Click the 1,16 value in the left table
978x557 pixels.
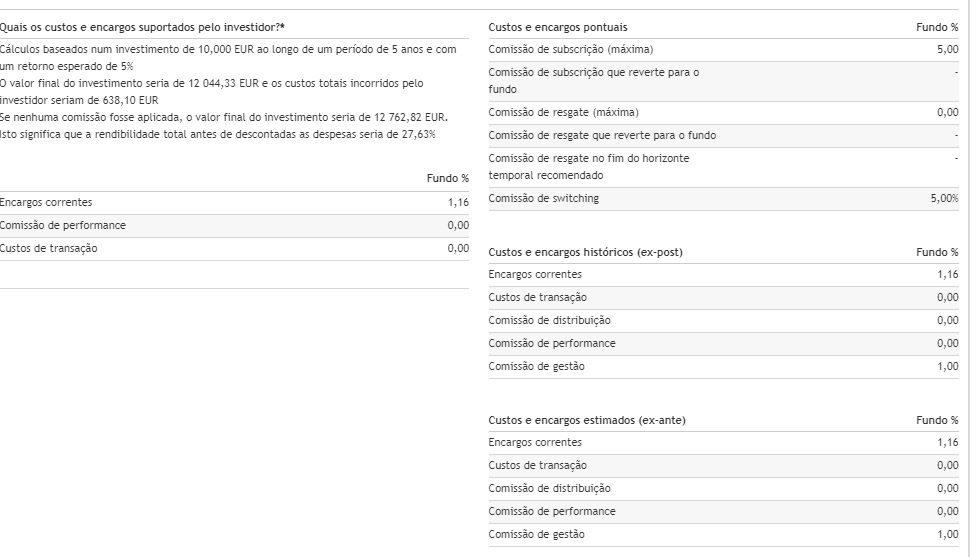tap(458, 202)
